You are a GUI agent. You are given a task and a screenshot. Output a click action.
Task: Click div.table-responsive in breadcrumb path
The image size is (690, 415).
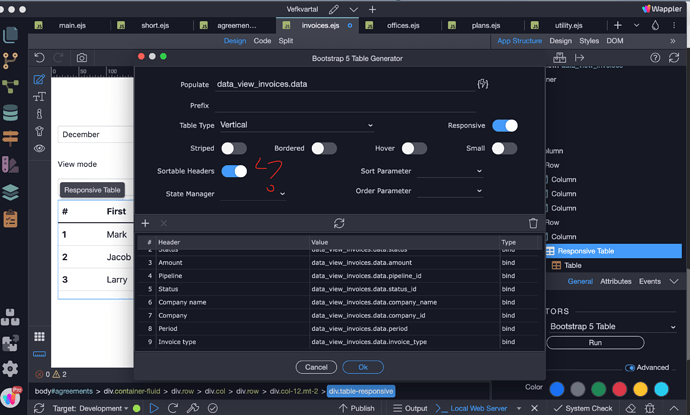click(361, 391)
